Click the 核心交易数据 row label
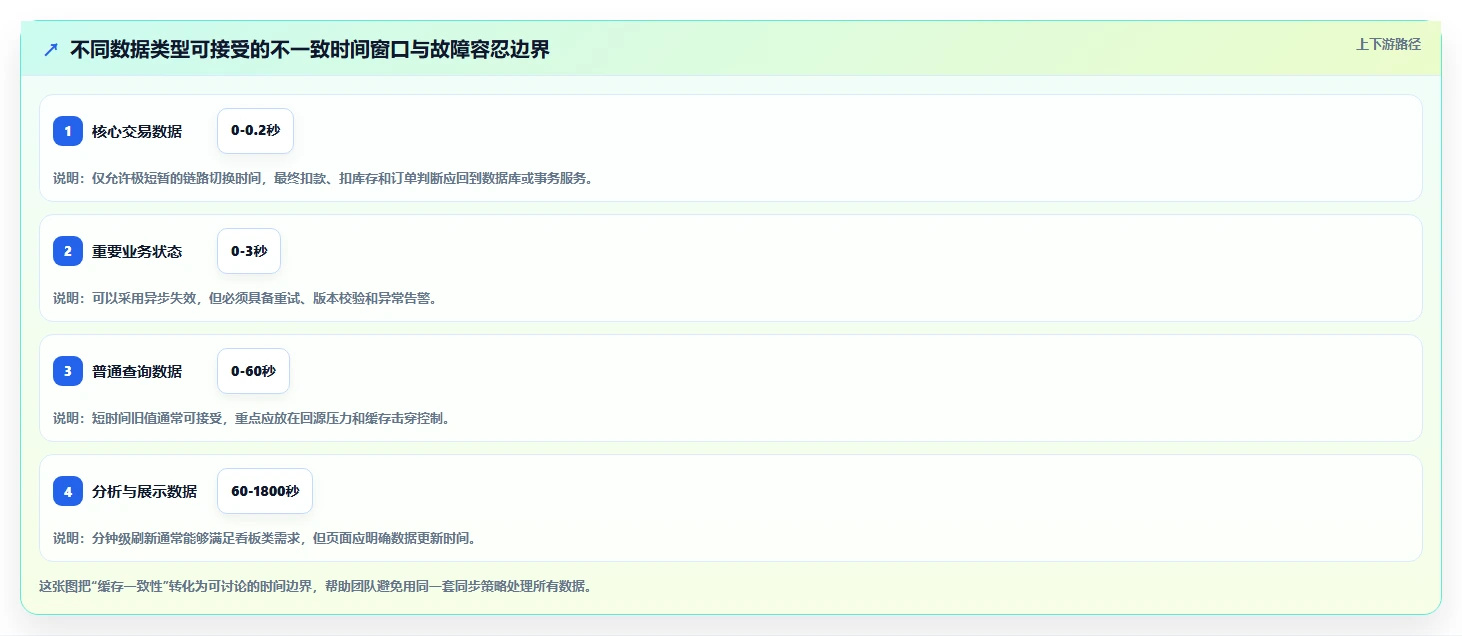This screenshot has width=1462, height=636. point(137,131)
